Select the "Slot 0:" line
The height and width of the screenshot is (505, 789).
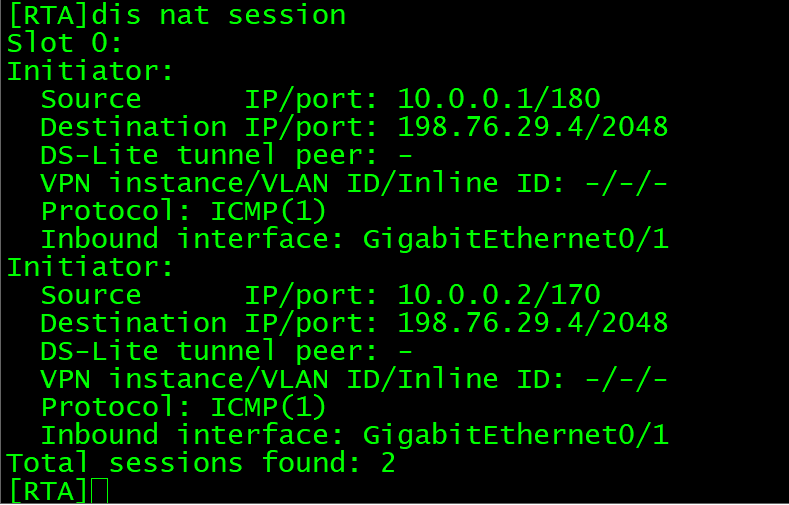pyautogui.click(x=65, y=43)
